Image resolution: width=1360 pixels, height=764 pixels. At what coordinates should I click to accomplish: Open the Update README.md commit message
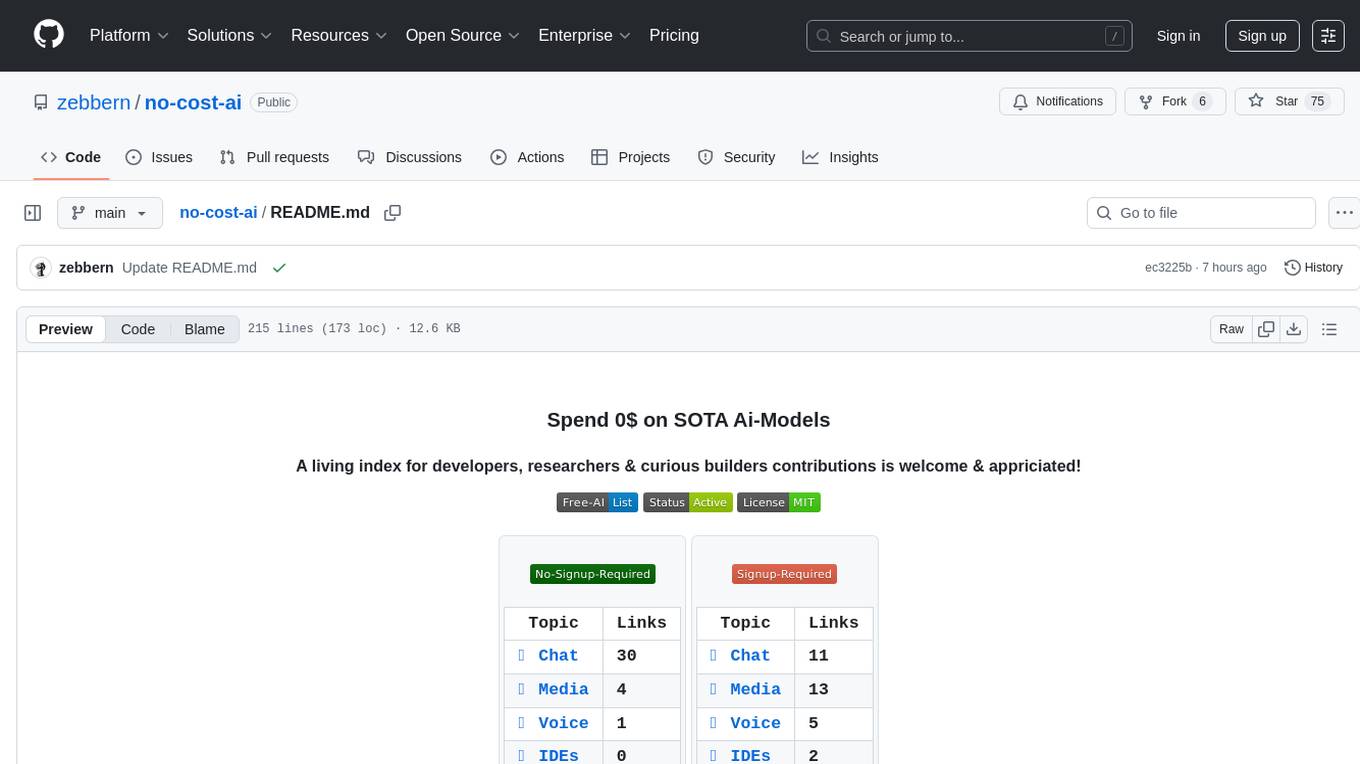[x=189, y=268]
